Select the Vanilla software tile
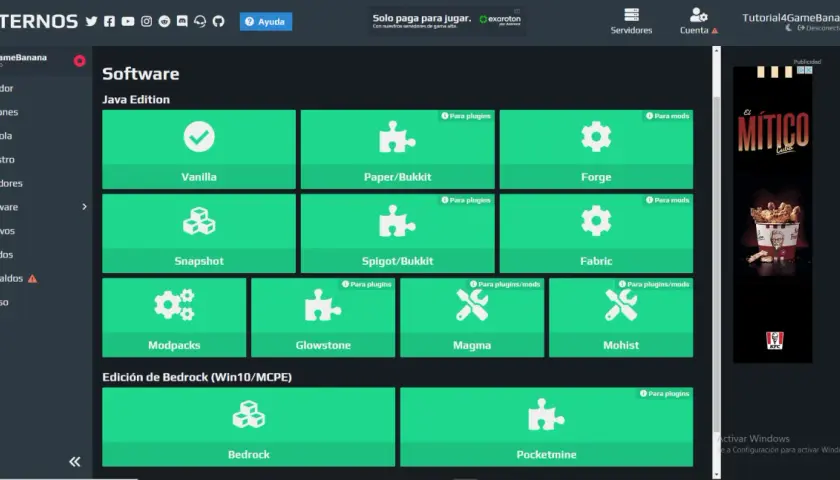840x480 pixels. tap(199, 149)
